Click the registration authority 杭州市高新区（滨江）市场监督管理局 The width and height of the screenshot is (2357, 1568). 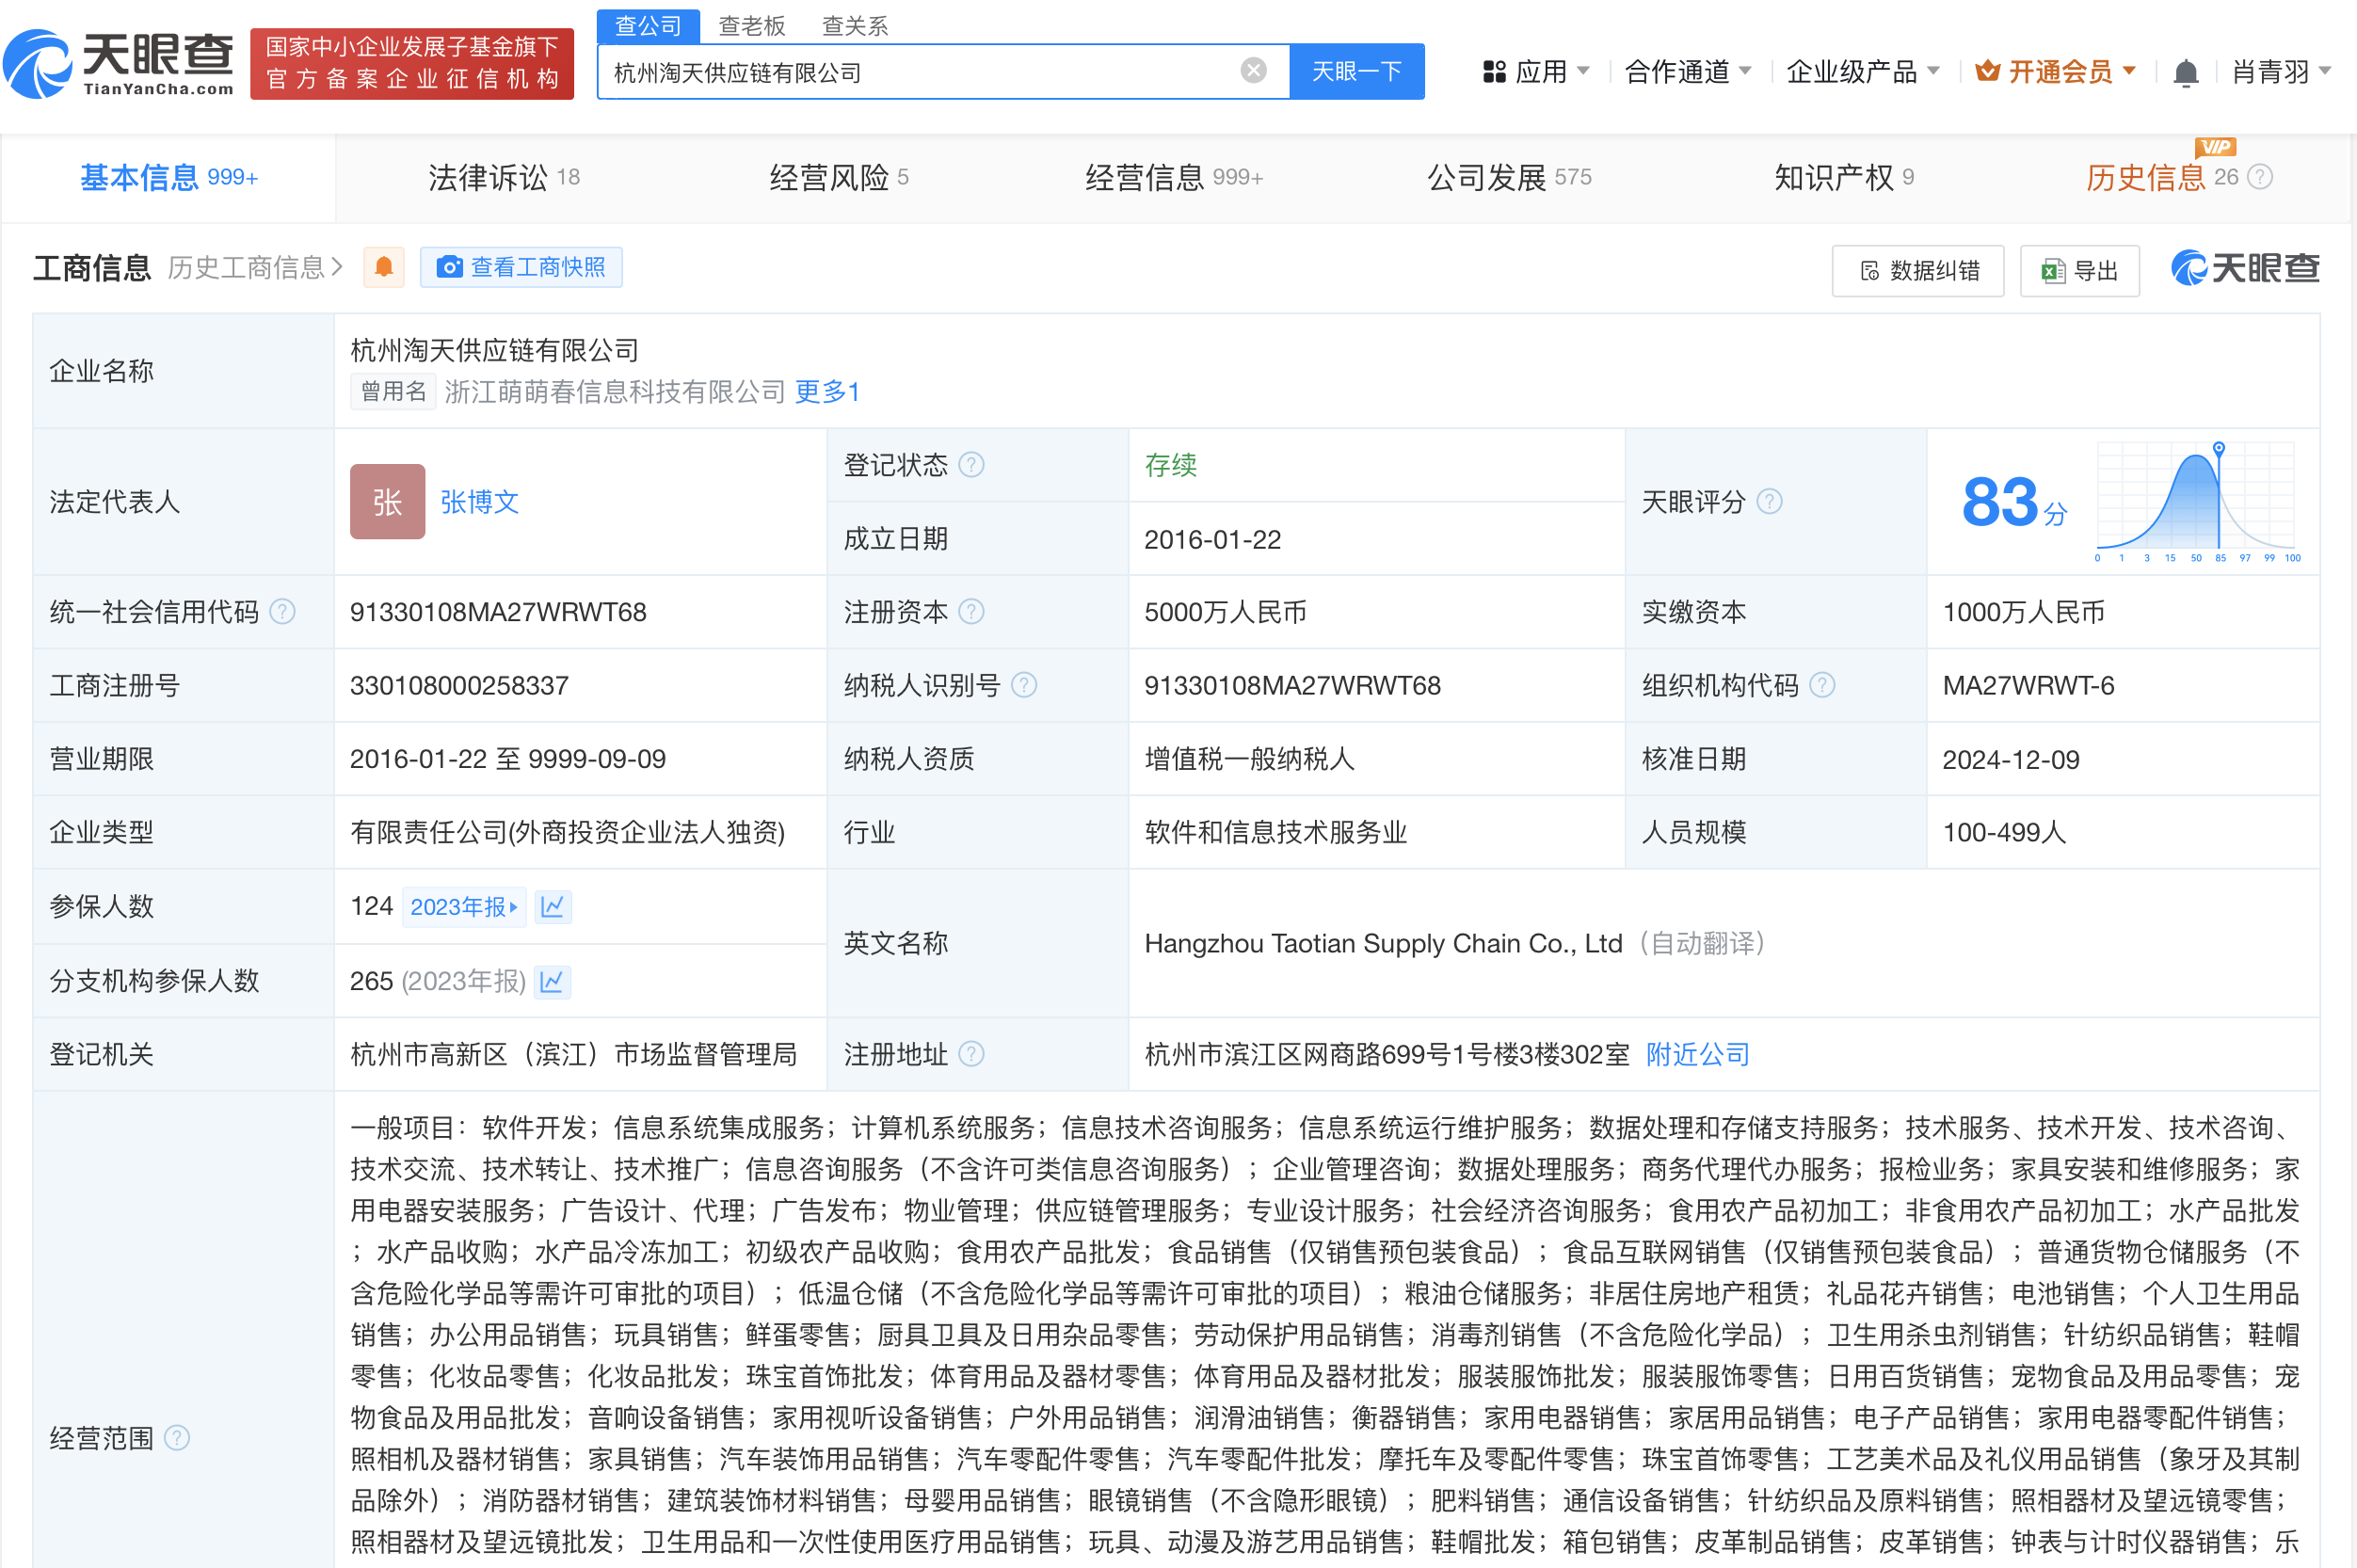click(573, 1054)
